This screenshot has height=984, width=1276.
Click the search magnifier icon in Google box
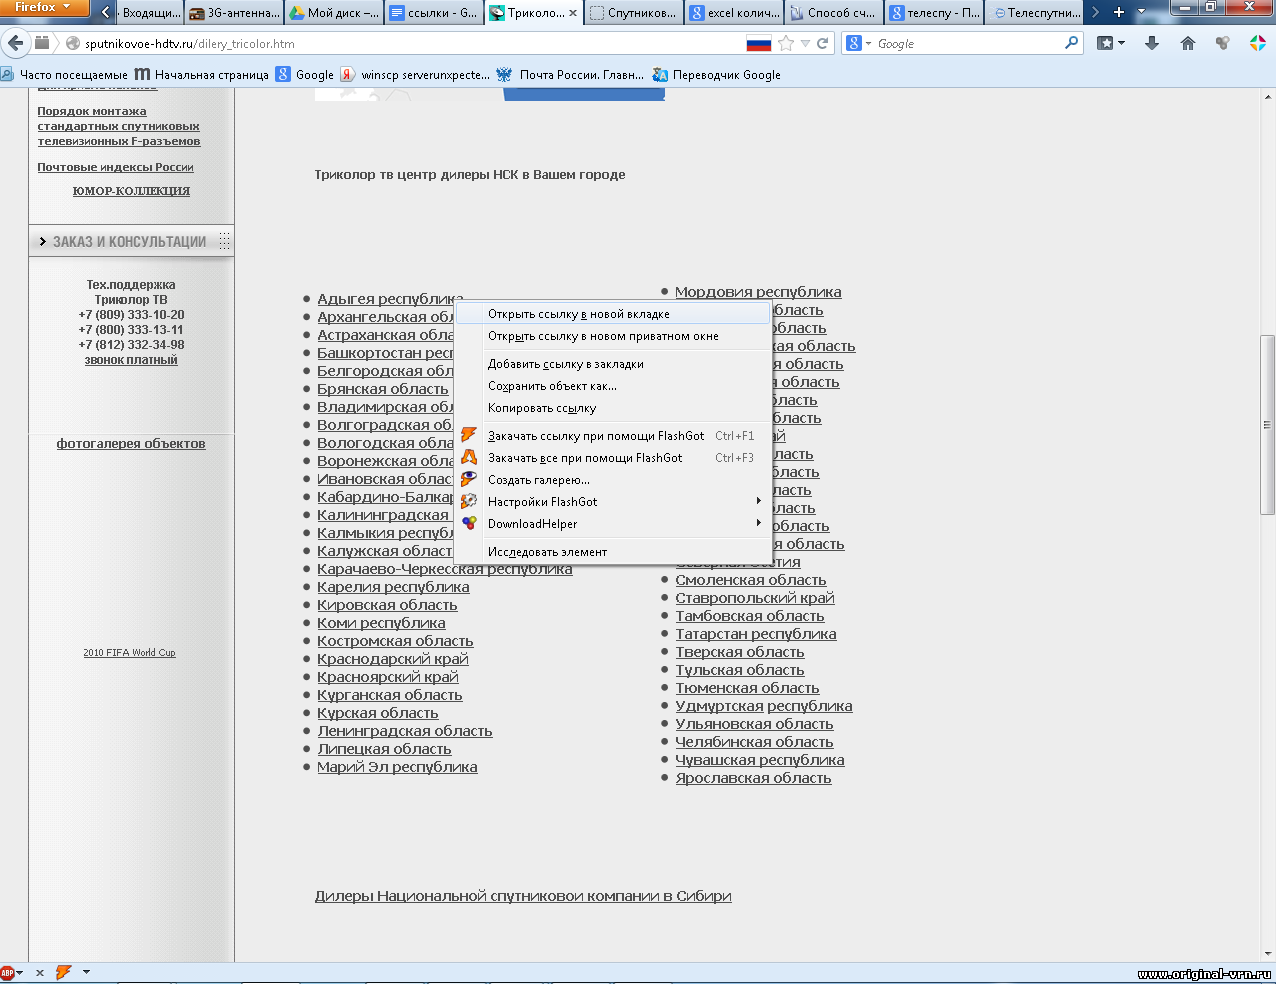[1072, 43]
